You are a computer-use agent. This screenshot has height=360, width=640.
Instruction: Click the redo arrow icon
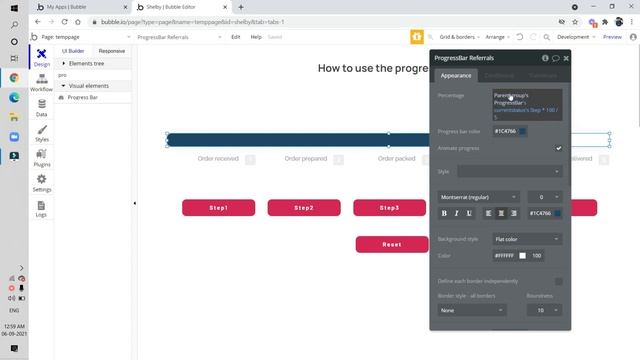point(533,37)
